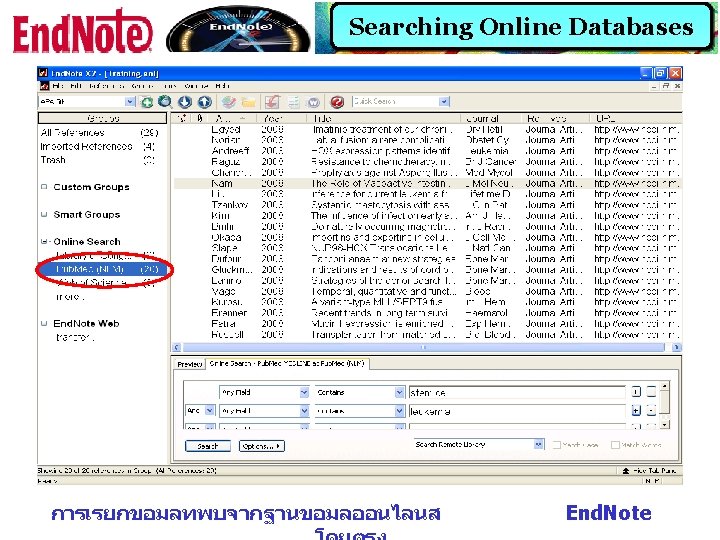Click the plus button beside 'leukemia' search row
The height and width of the screenshot is (540, 720).
[x=636, y=411]
